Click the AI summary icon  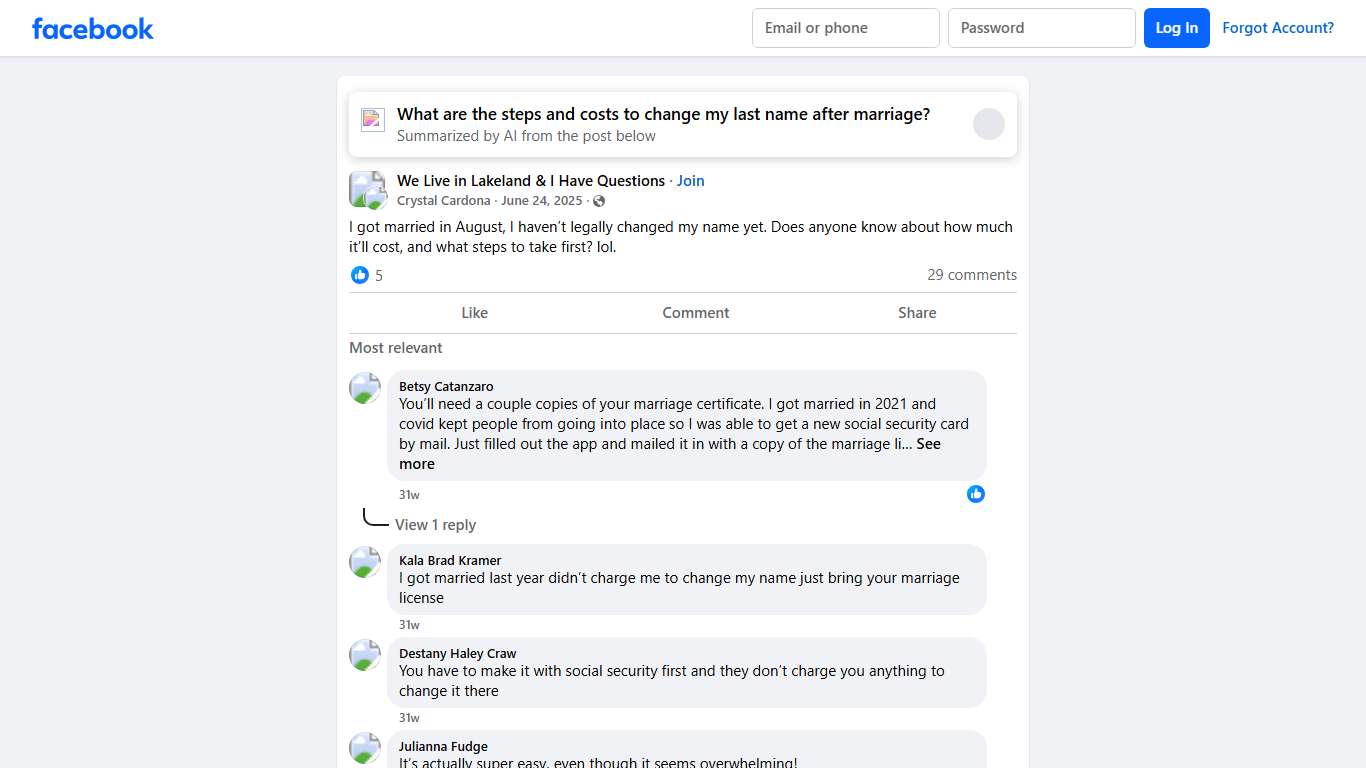pos(373,120)
